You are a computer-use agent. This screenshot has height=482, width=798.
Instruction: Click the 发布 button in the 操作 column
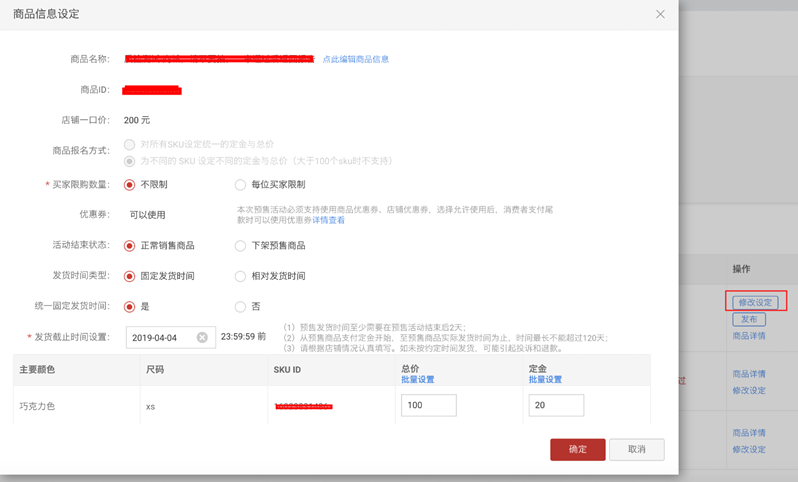point(748,320)
